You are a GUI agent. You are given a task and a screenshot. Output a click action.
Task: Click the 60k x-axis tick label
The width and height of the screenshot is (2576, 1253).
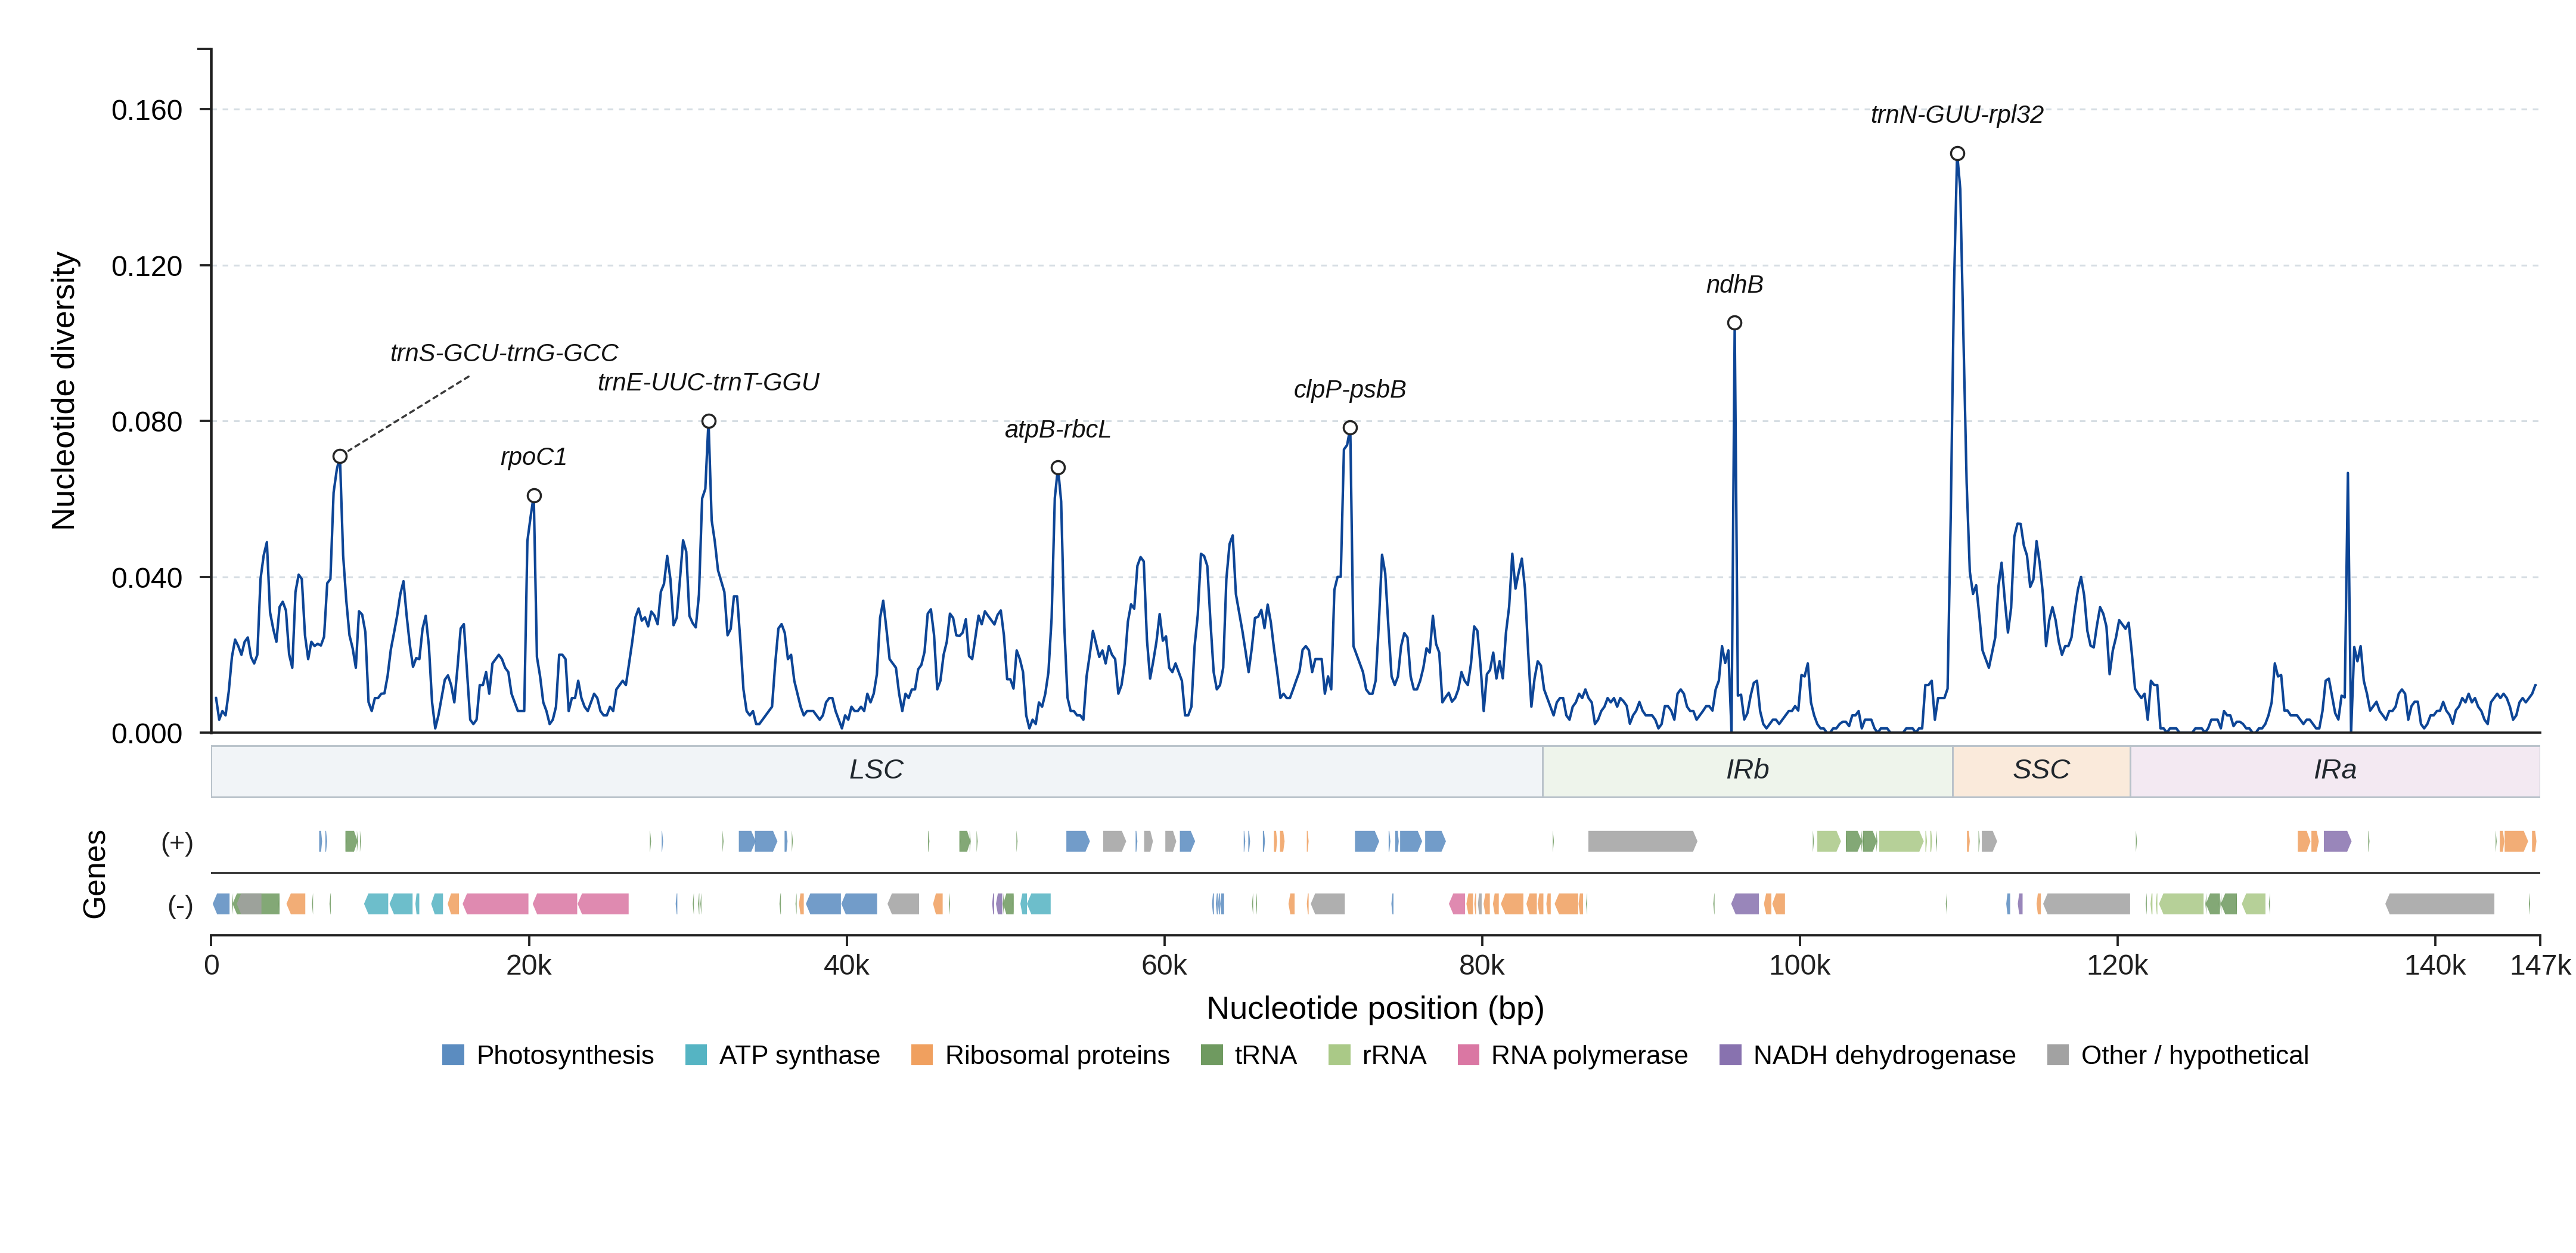click(1165, 966)
